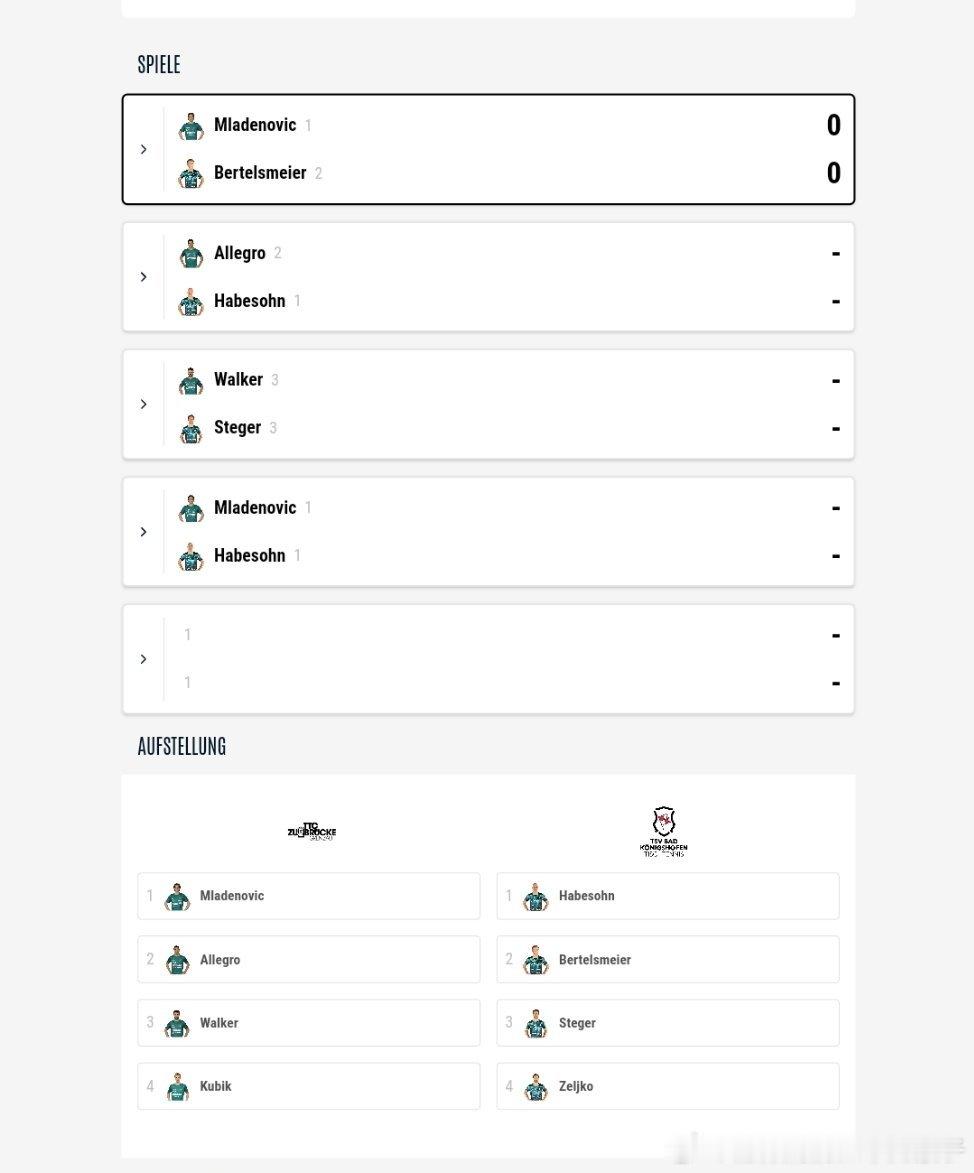
Task: Click the TSV Bad Königshofen team logo
Action: click(664, 831)
